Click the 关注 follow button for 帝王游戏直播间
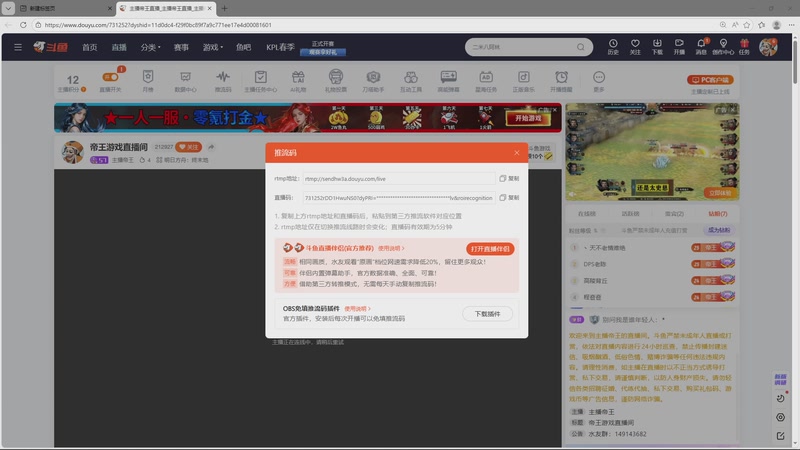 tap(189, 147)
